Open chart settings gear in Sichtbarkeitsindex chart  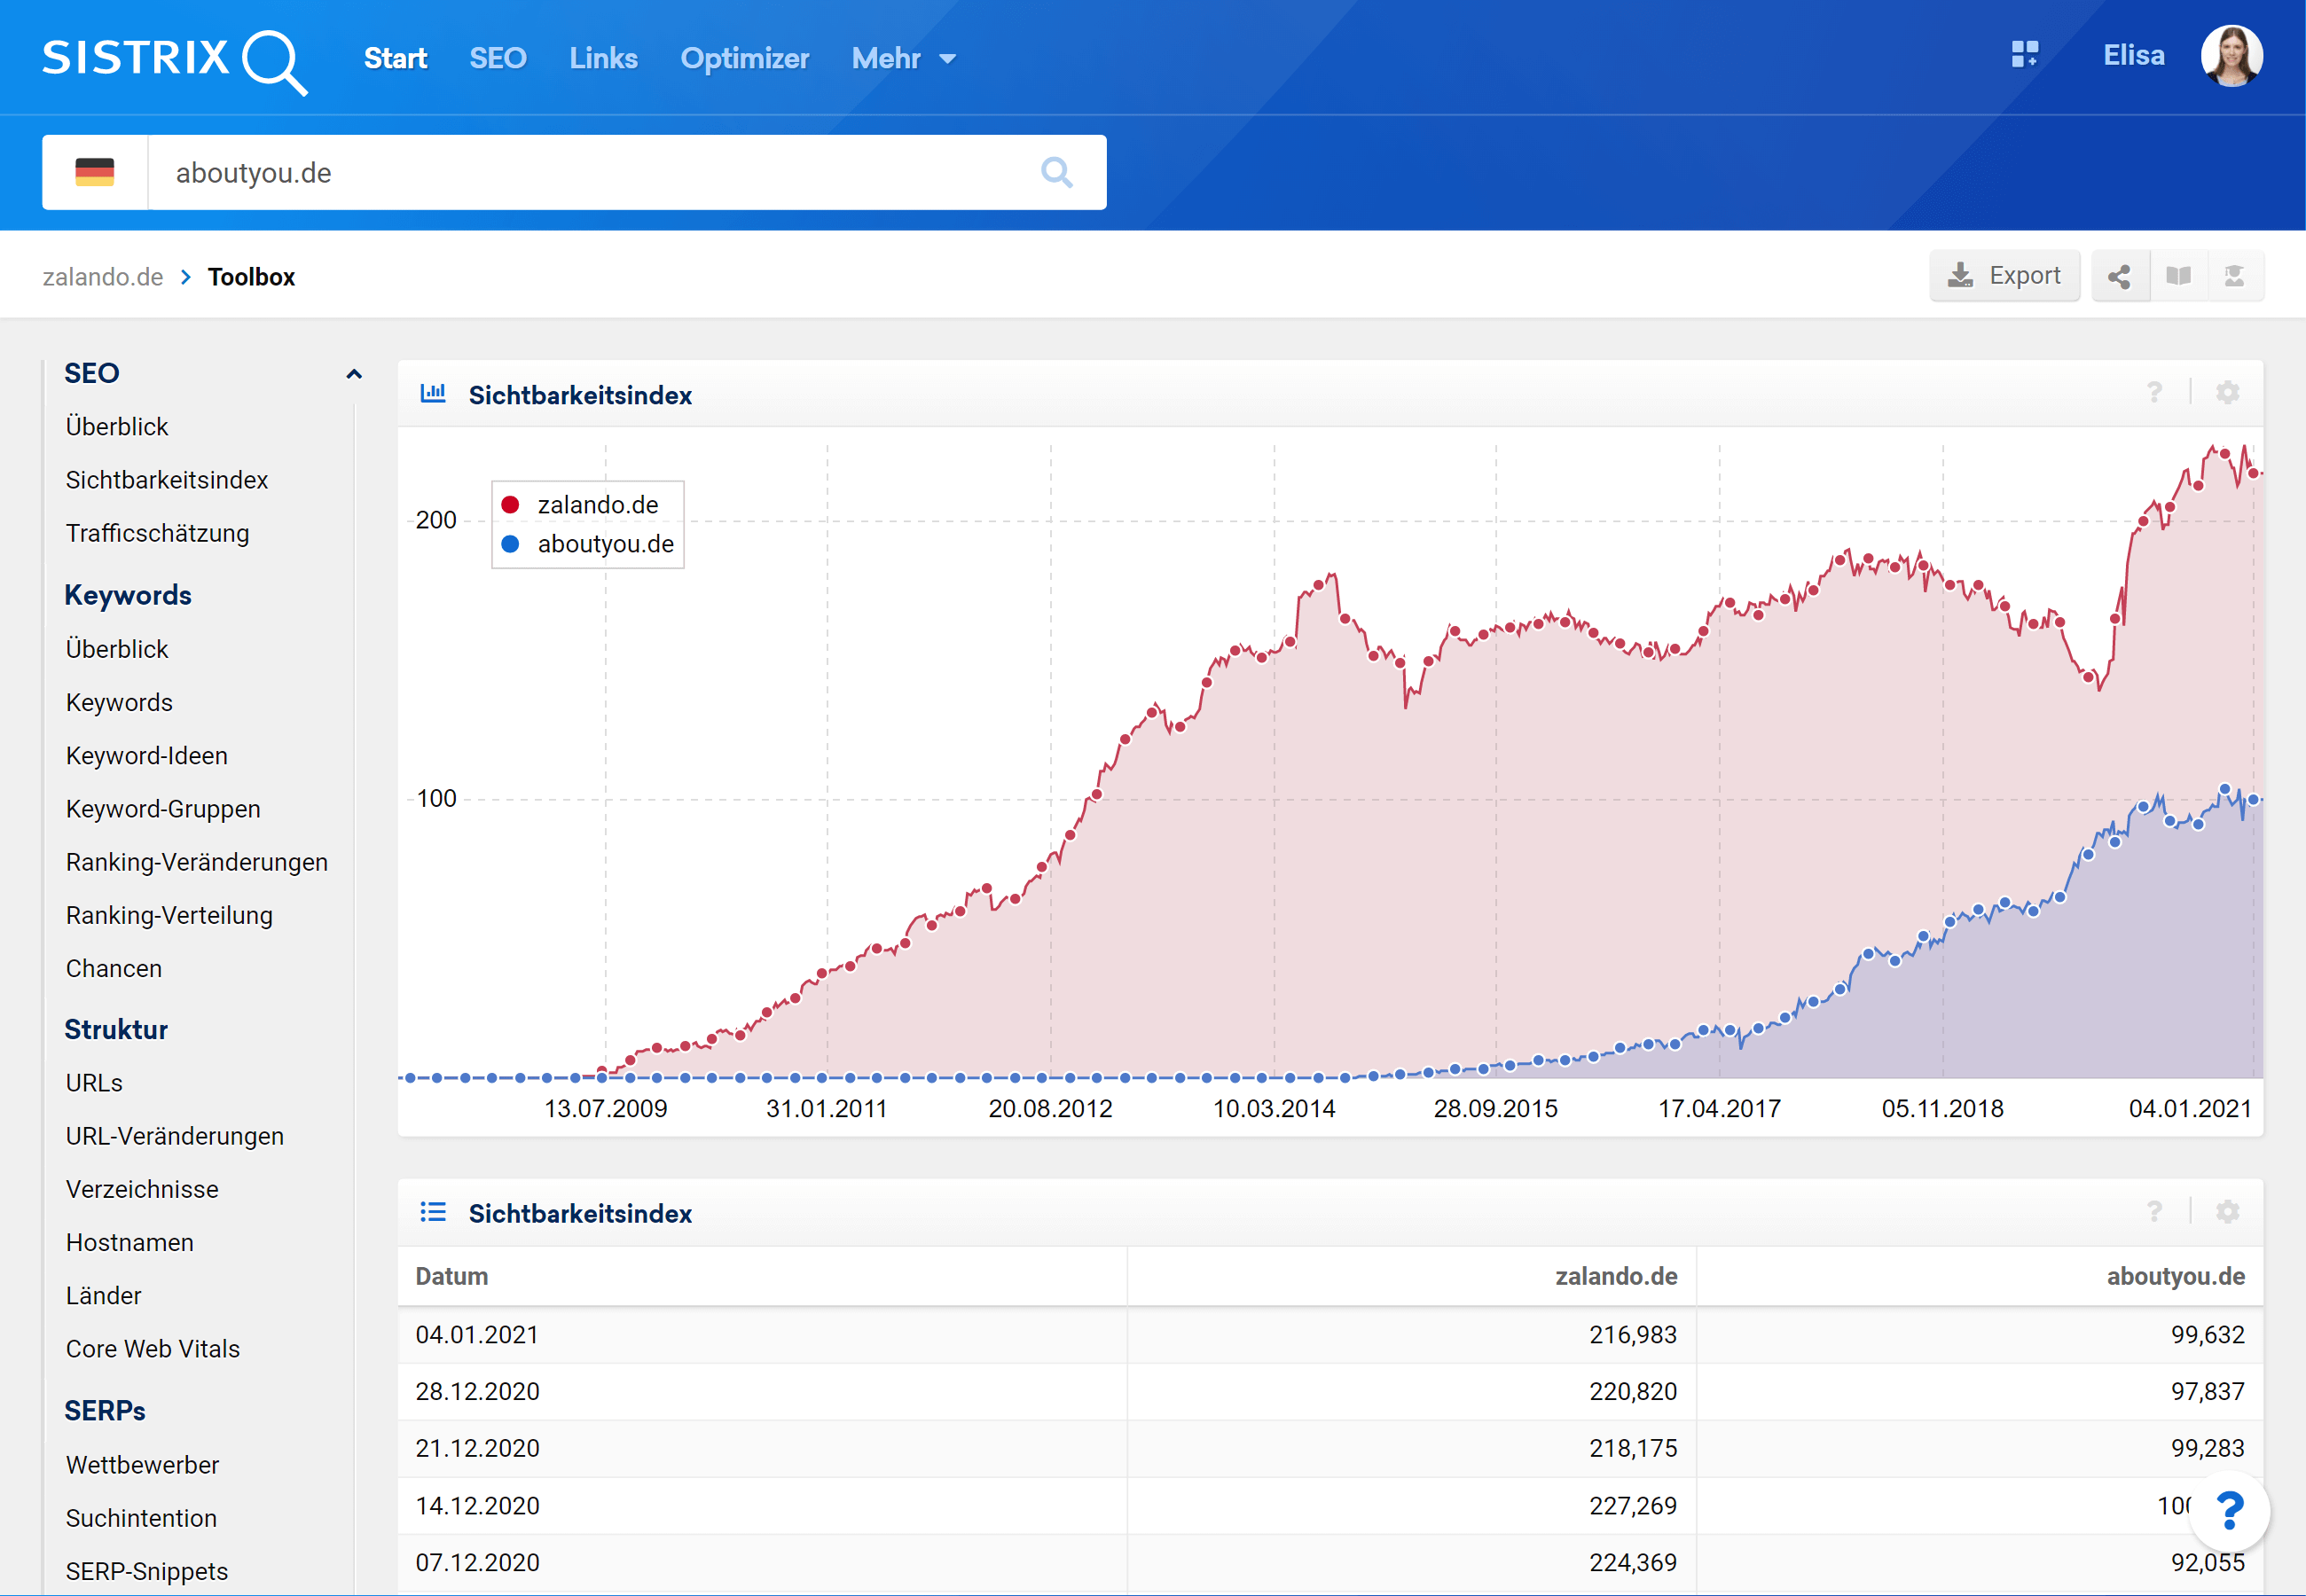(2227, 393)
